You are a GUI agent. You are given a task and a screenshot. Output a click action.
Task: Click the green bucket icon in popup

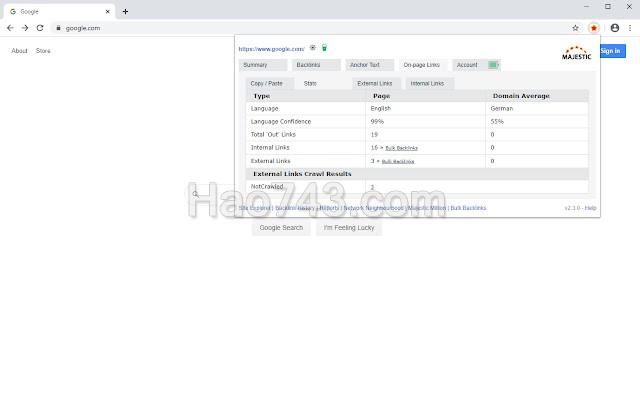324,48
